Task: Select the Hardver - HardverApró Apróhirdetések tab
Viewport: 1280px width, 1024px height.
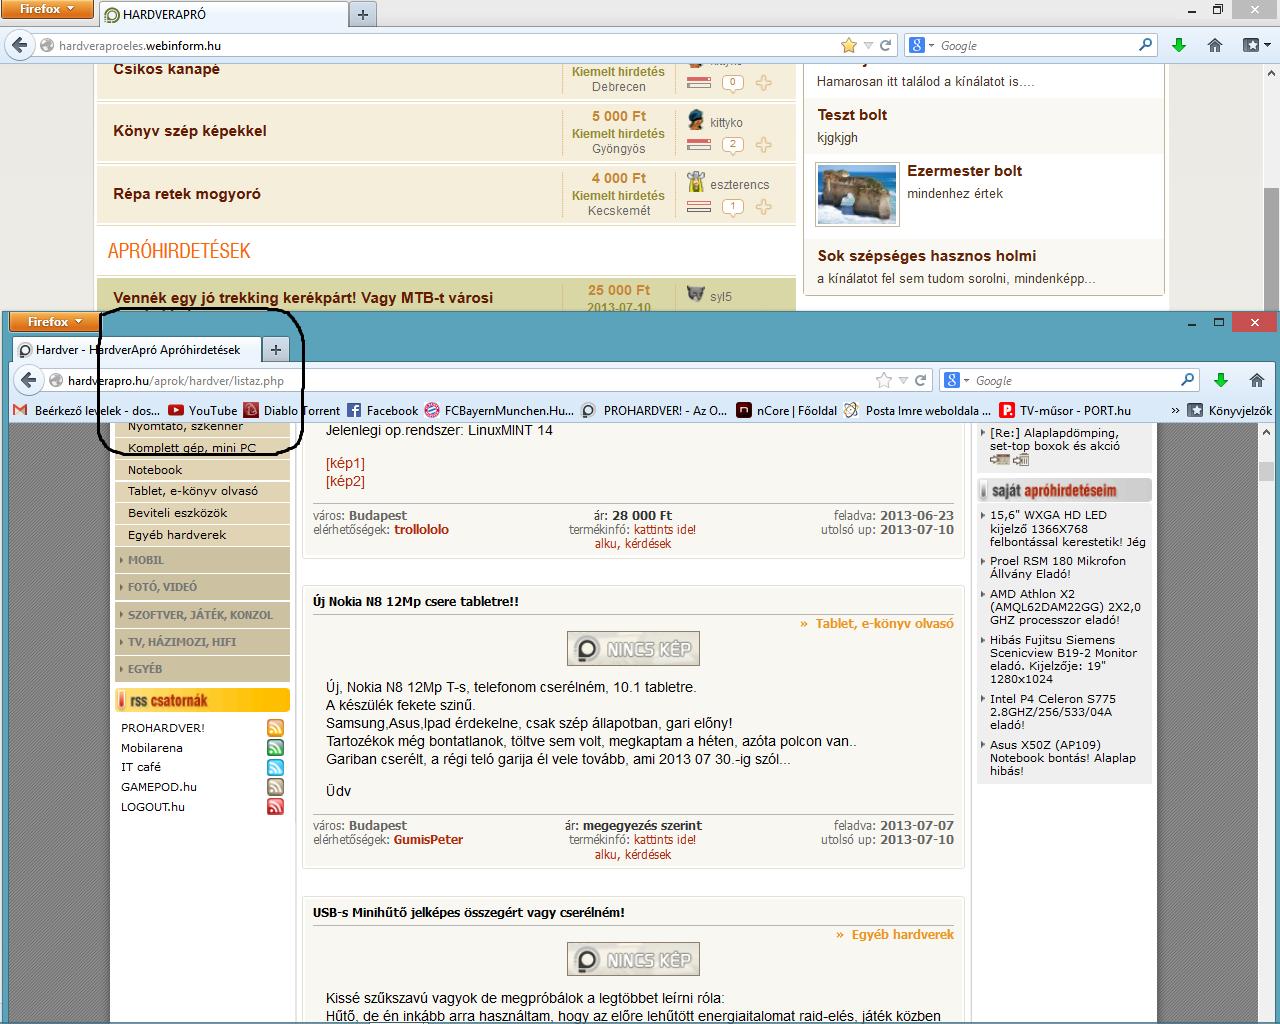Action: tap(137, 350)
